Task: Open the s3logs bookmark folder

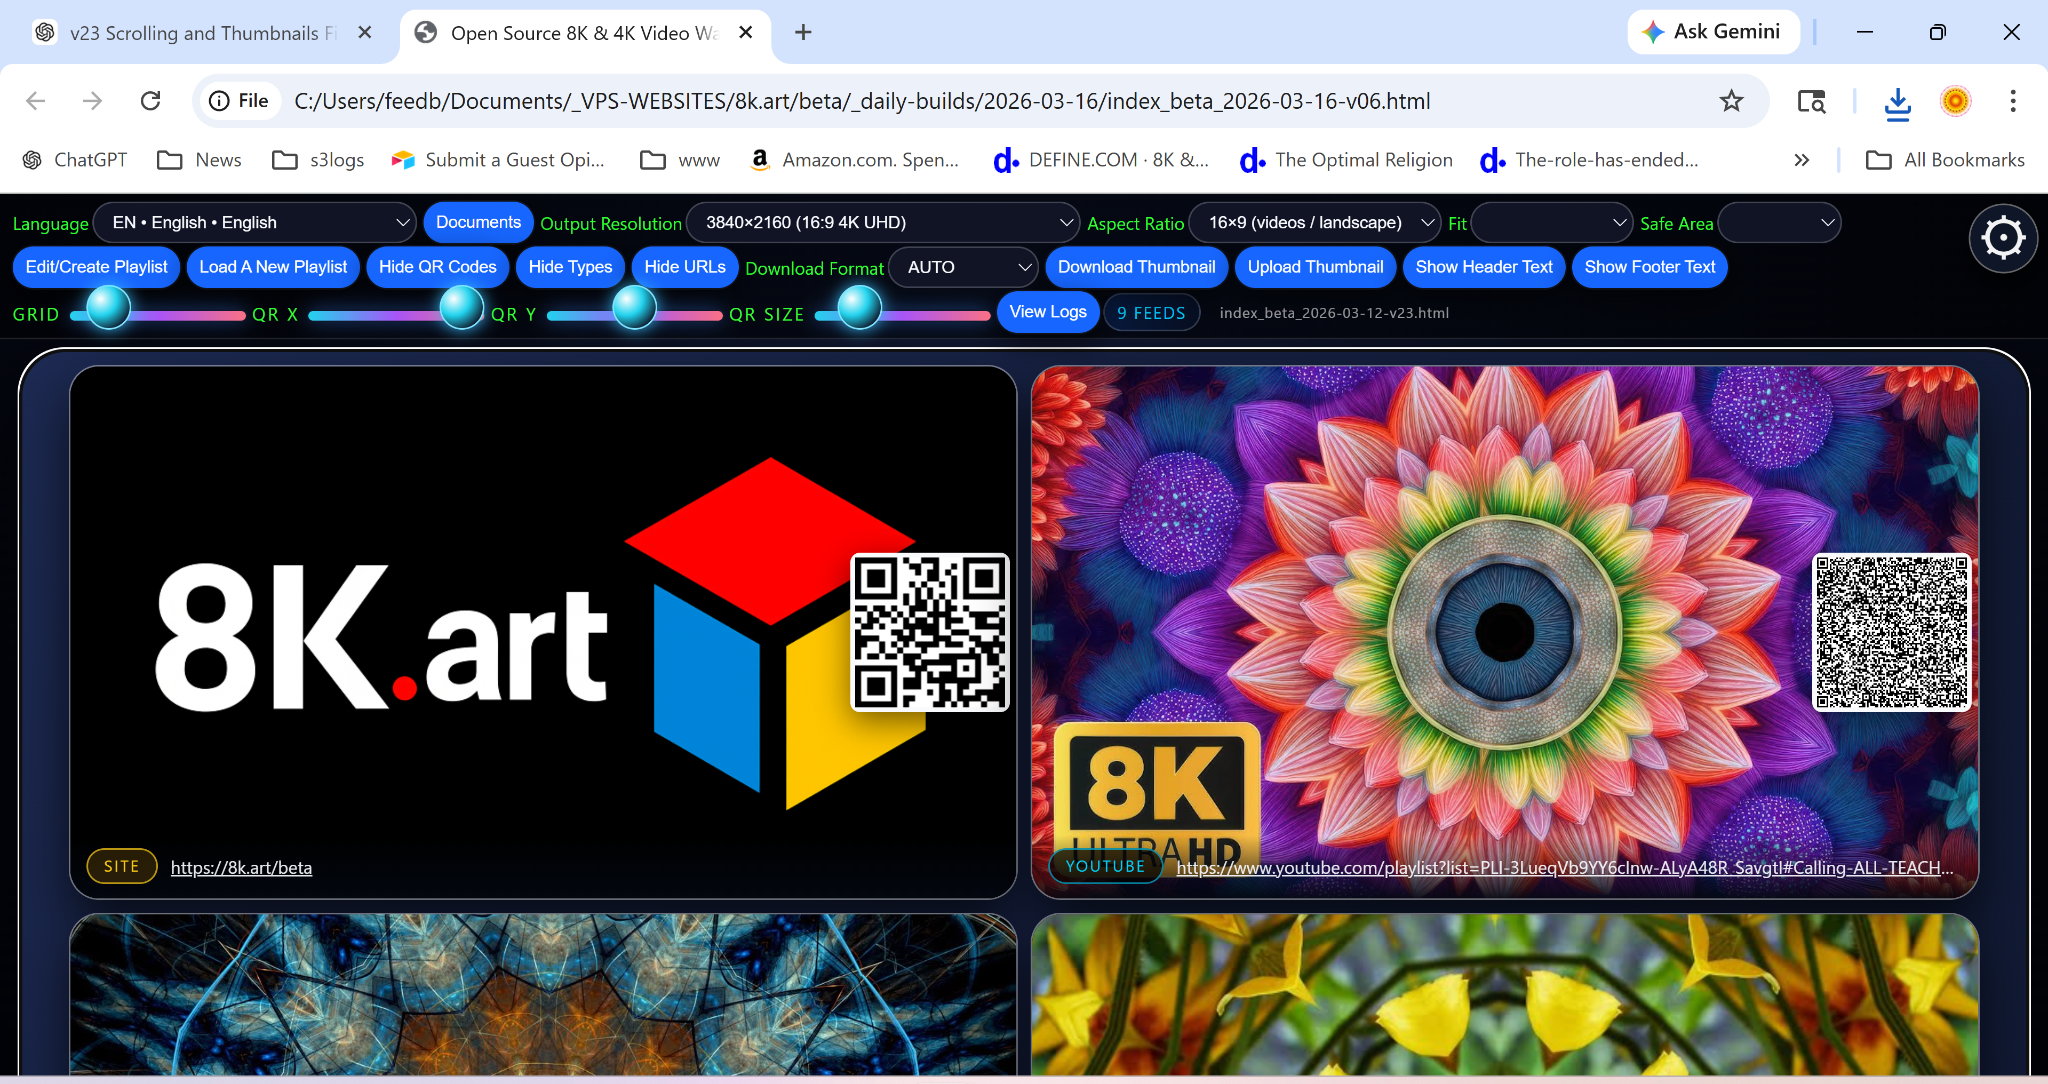Action: tap(318, 160)
